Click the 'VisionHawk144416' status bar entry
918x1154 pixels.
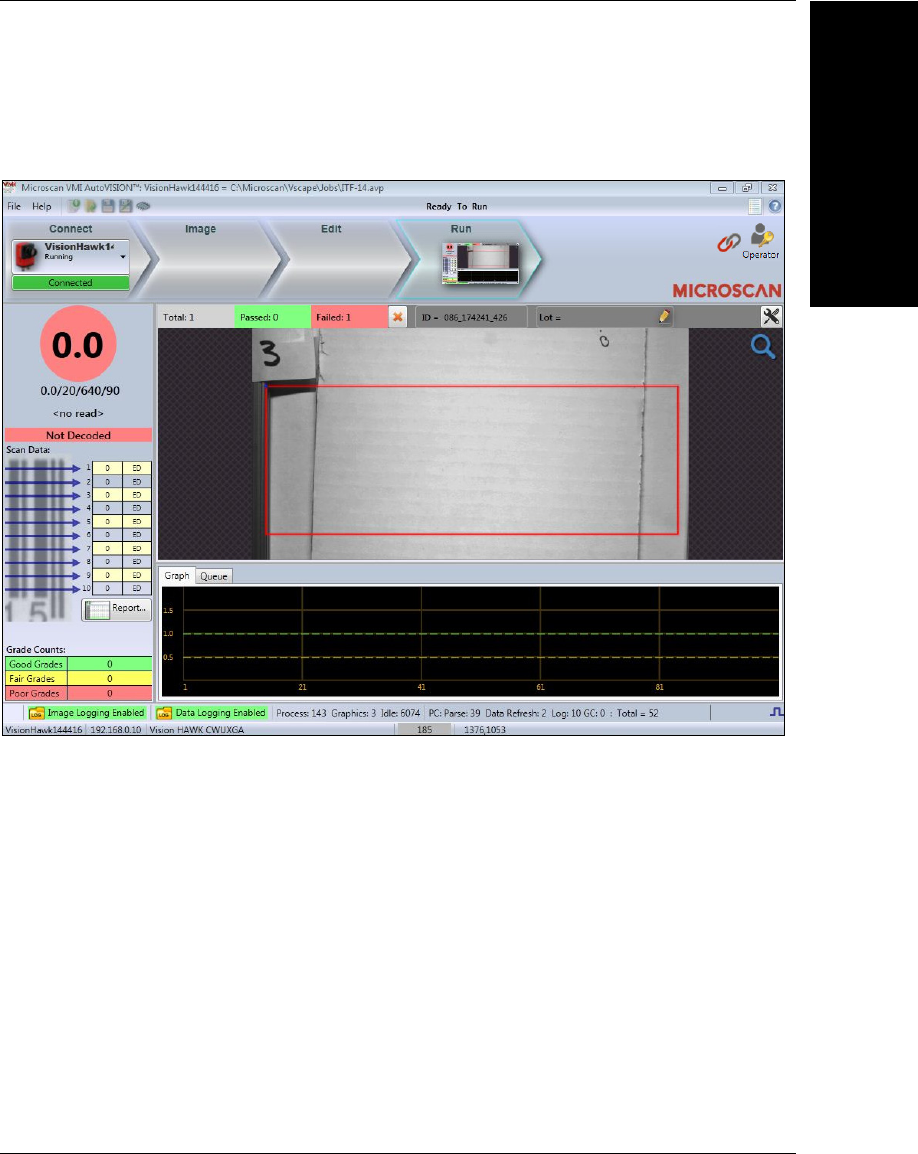click(x=44, y=730)
